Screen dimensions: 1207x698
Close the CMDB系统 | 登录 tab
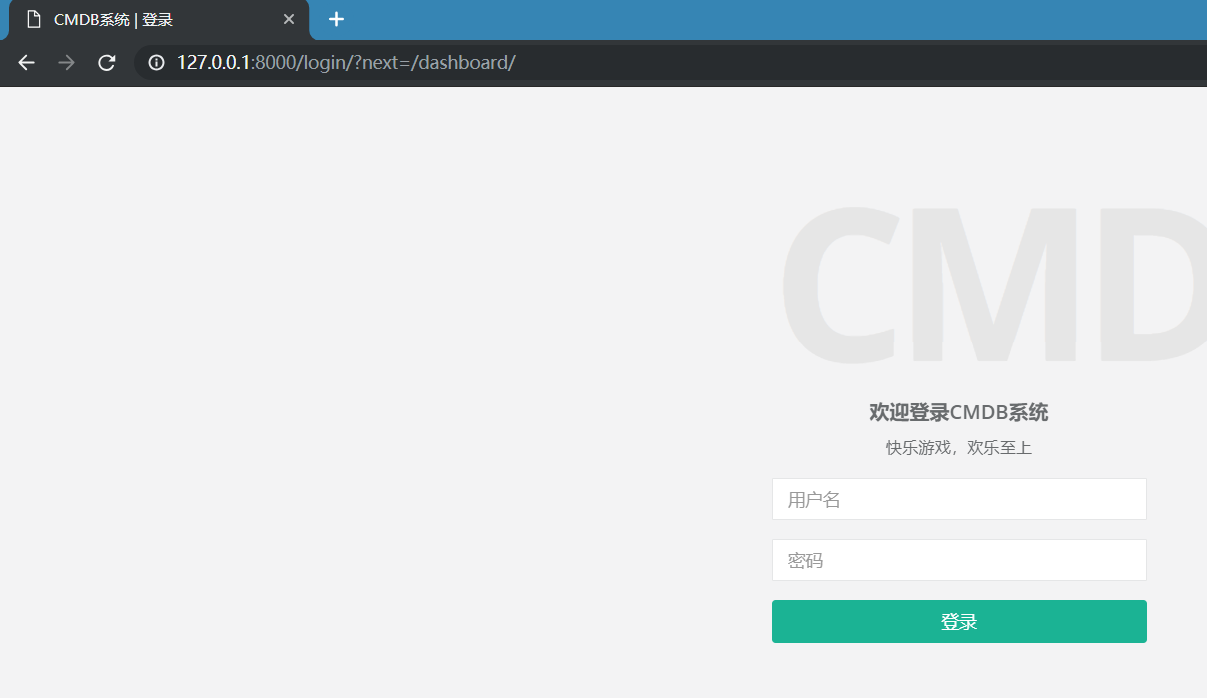tap(289, 20)
